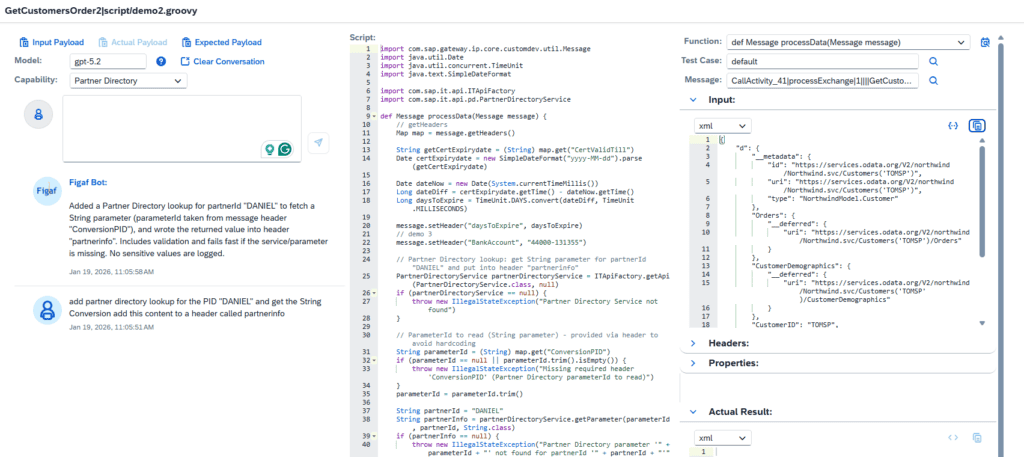Image resolution: width=1024 pixels, height=457 pixels.
Task: Search messages with the magnifier icon
Action: click(x=934, y=81)
